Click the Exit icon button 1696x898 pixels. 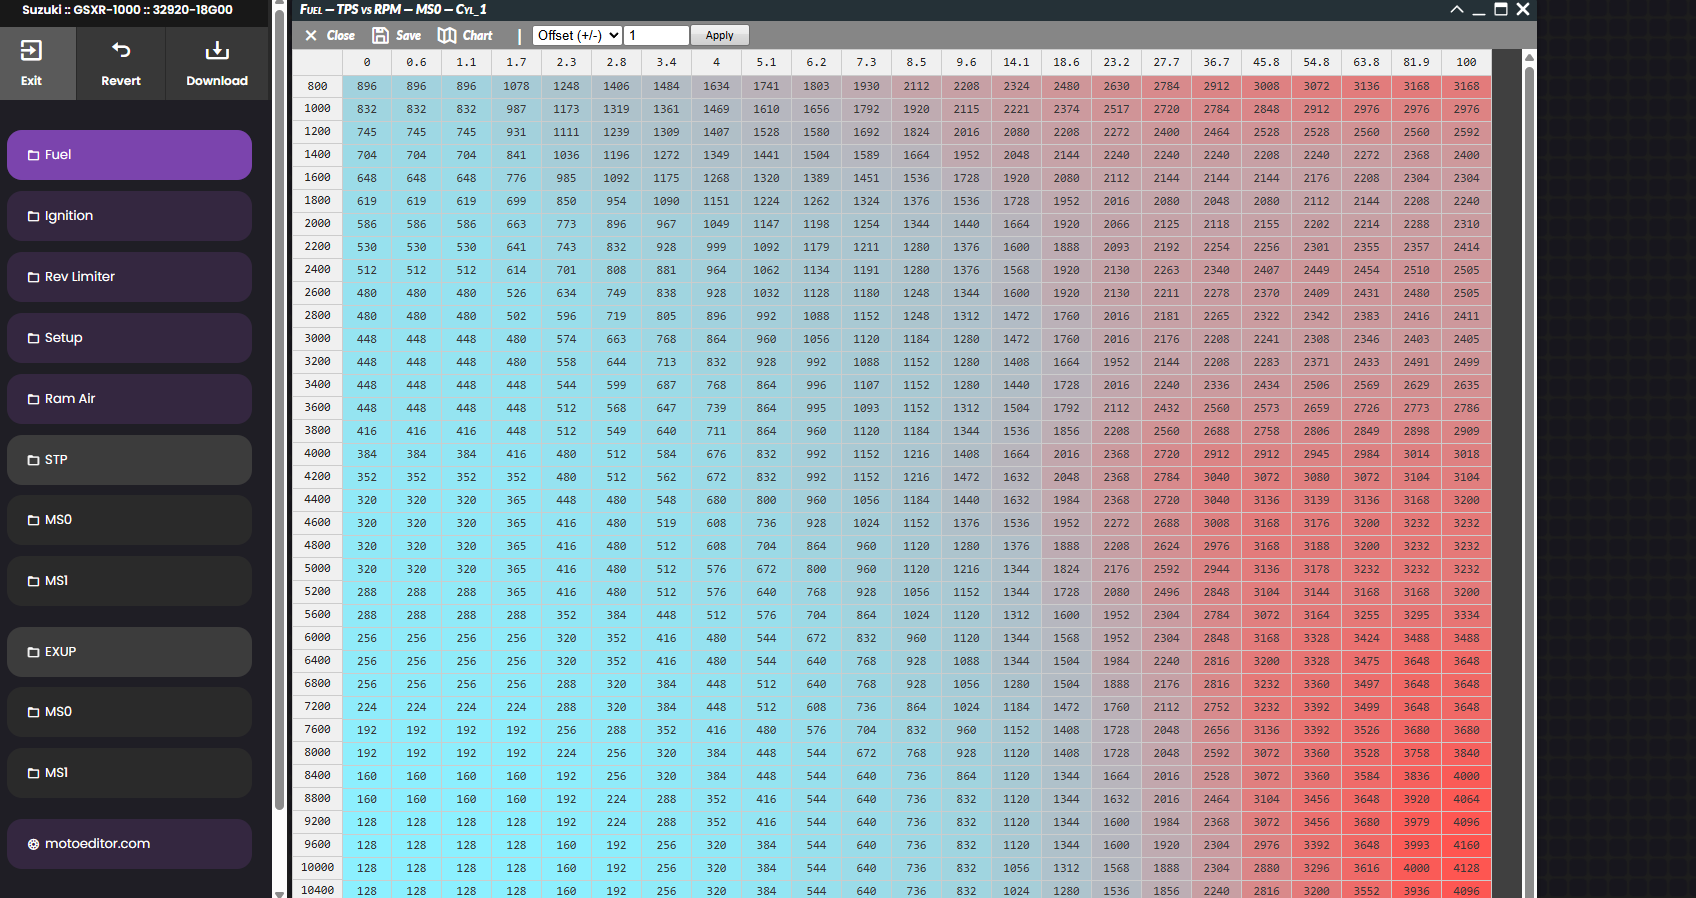point(32,51)
